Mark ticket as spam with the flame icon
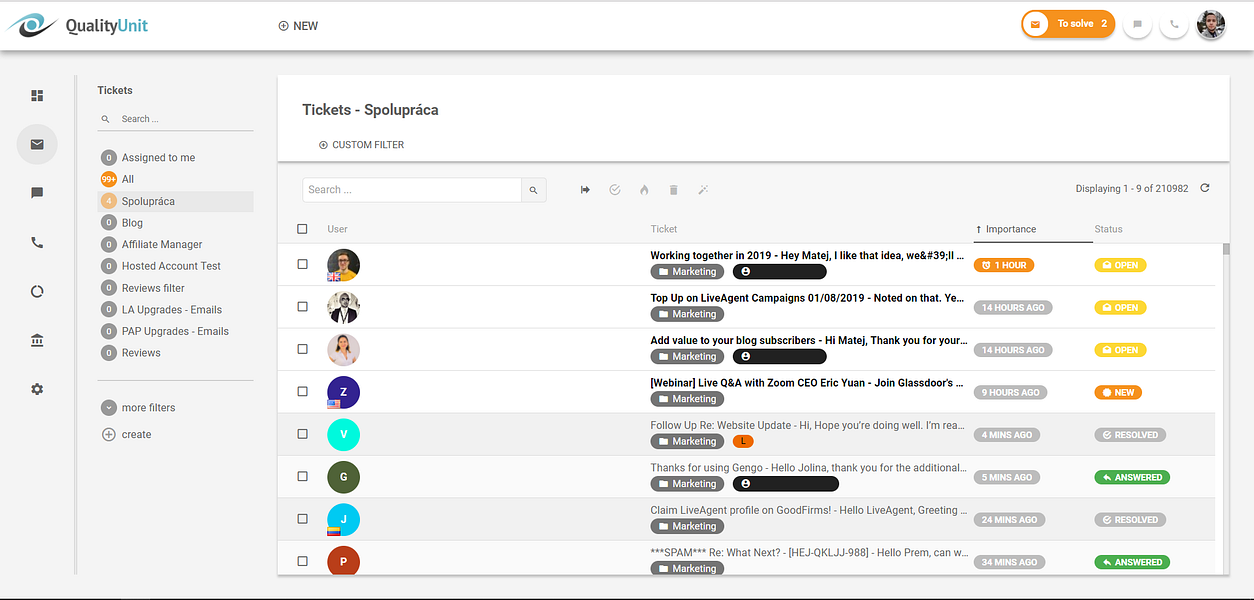Viewport: 1254px width, 600px height. pos(644,189)
